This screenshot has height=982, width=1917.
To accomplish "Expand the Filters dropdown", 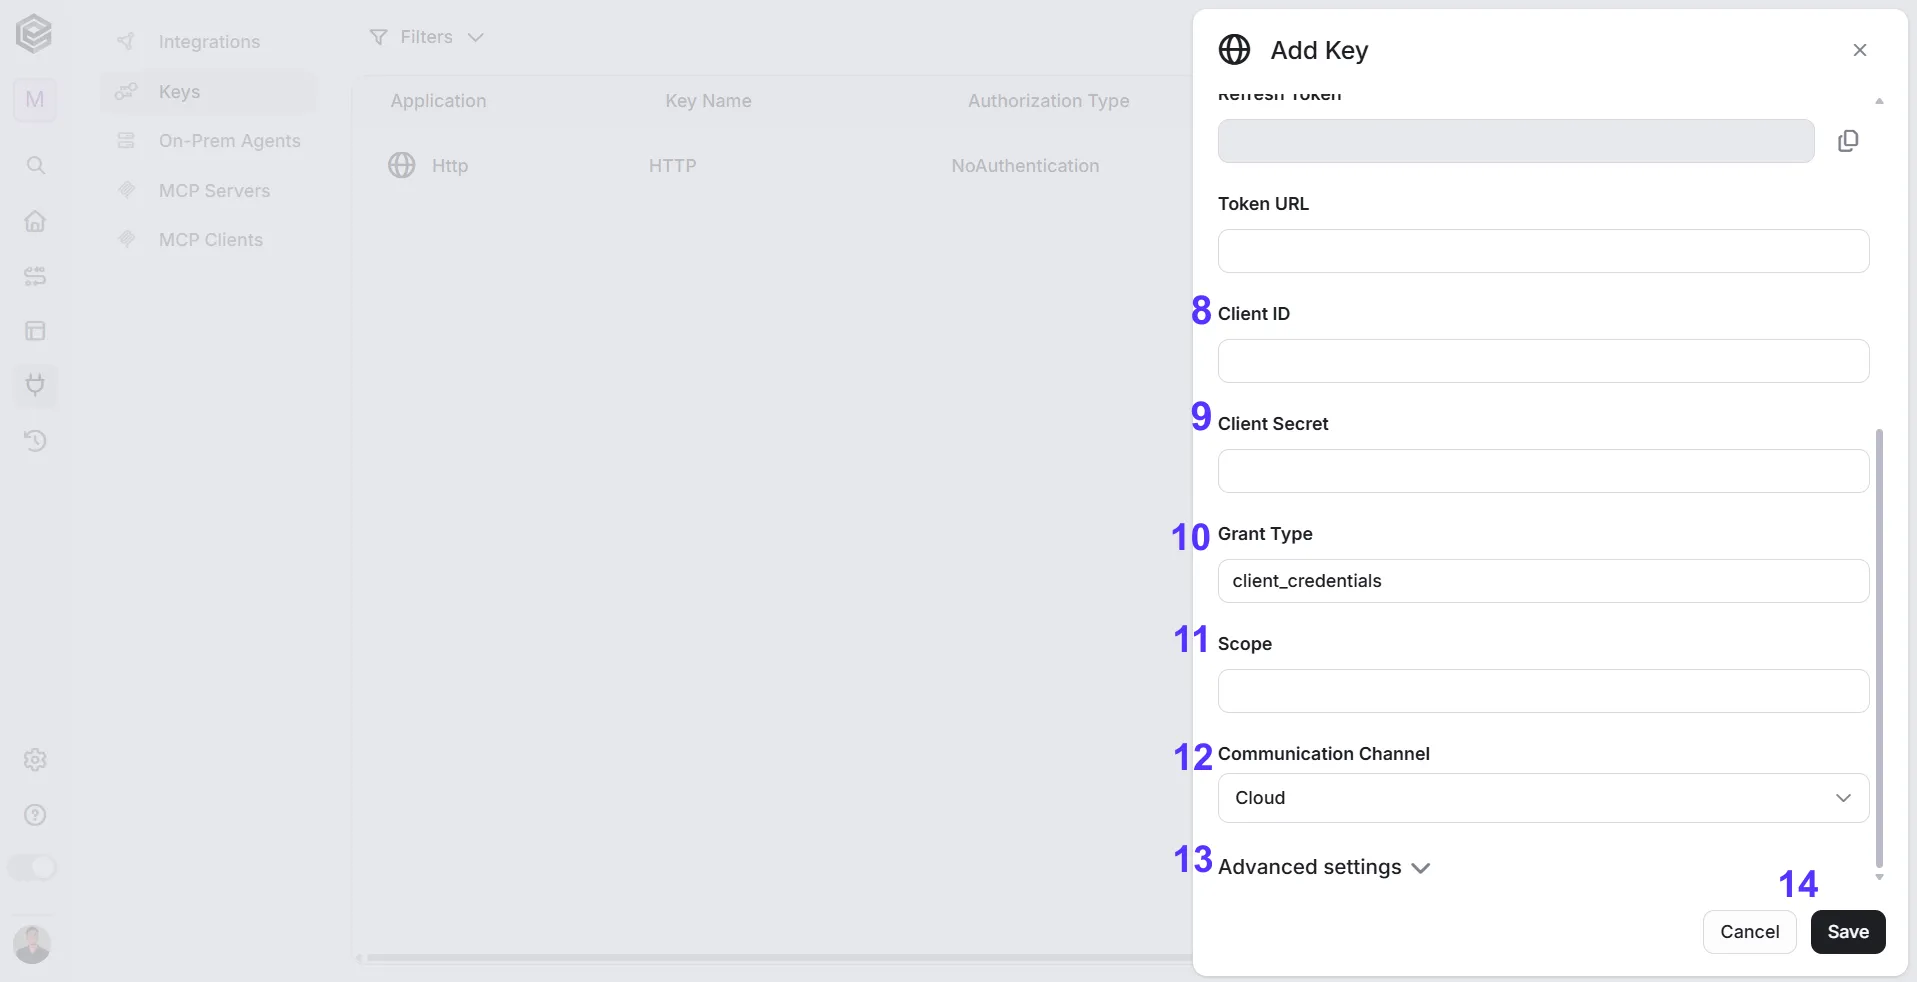I will 427,37.
